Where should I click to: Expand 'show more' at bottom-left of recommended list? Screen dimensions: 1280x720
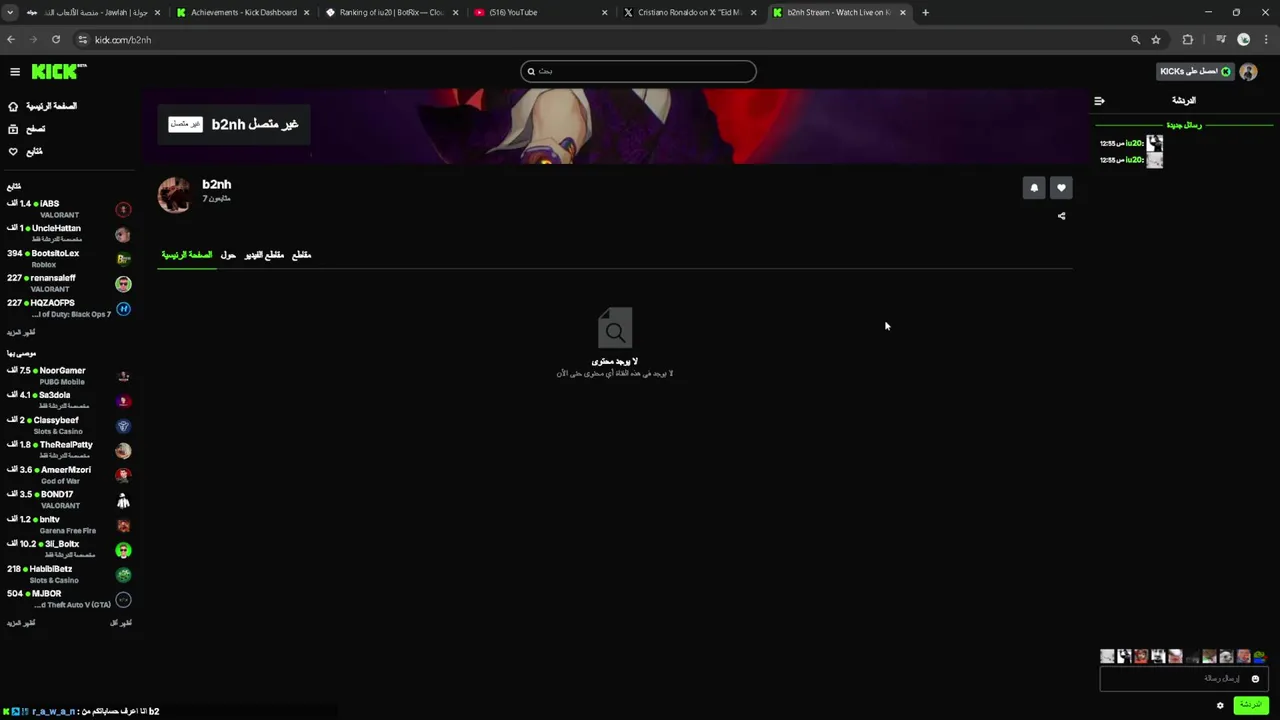[21, 623]
